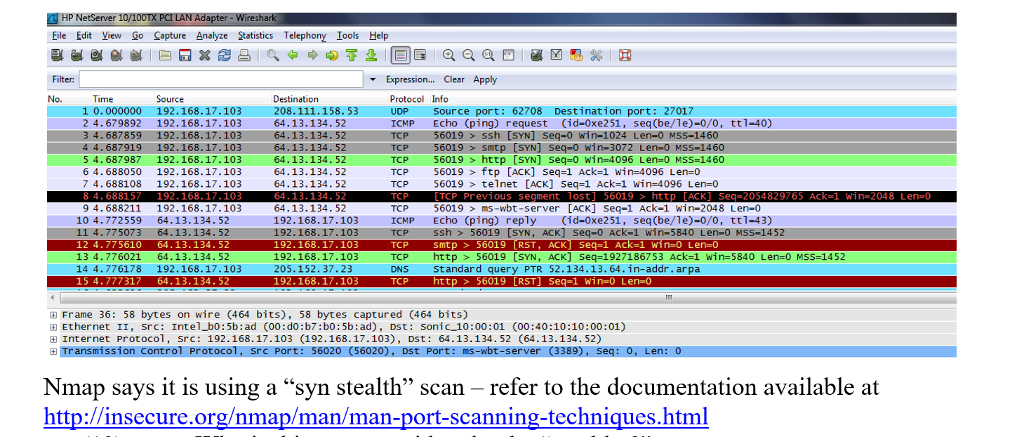1024x437 pixels.
Task: Edit capture filters icon
Action: [x=537, y=56]
